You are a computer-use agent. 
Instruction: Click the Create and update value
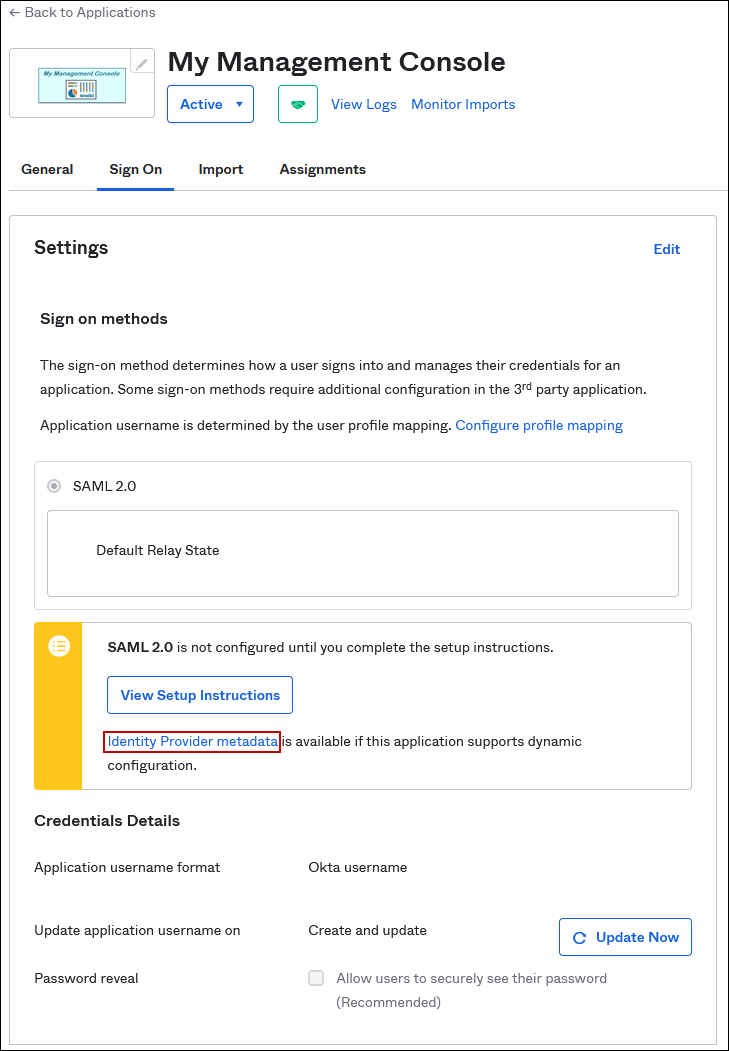pos(367,930)
